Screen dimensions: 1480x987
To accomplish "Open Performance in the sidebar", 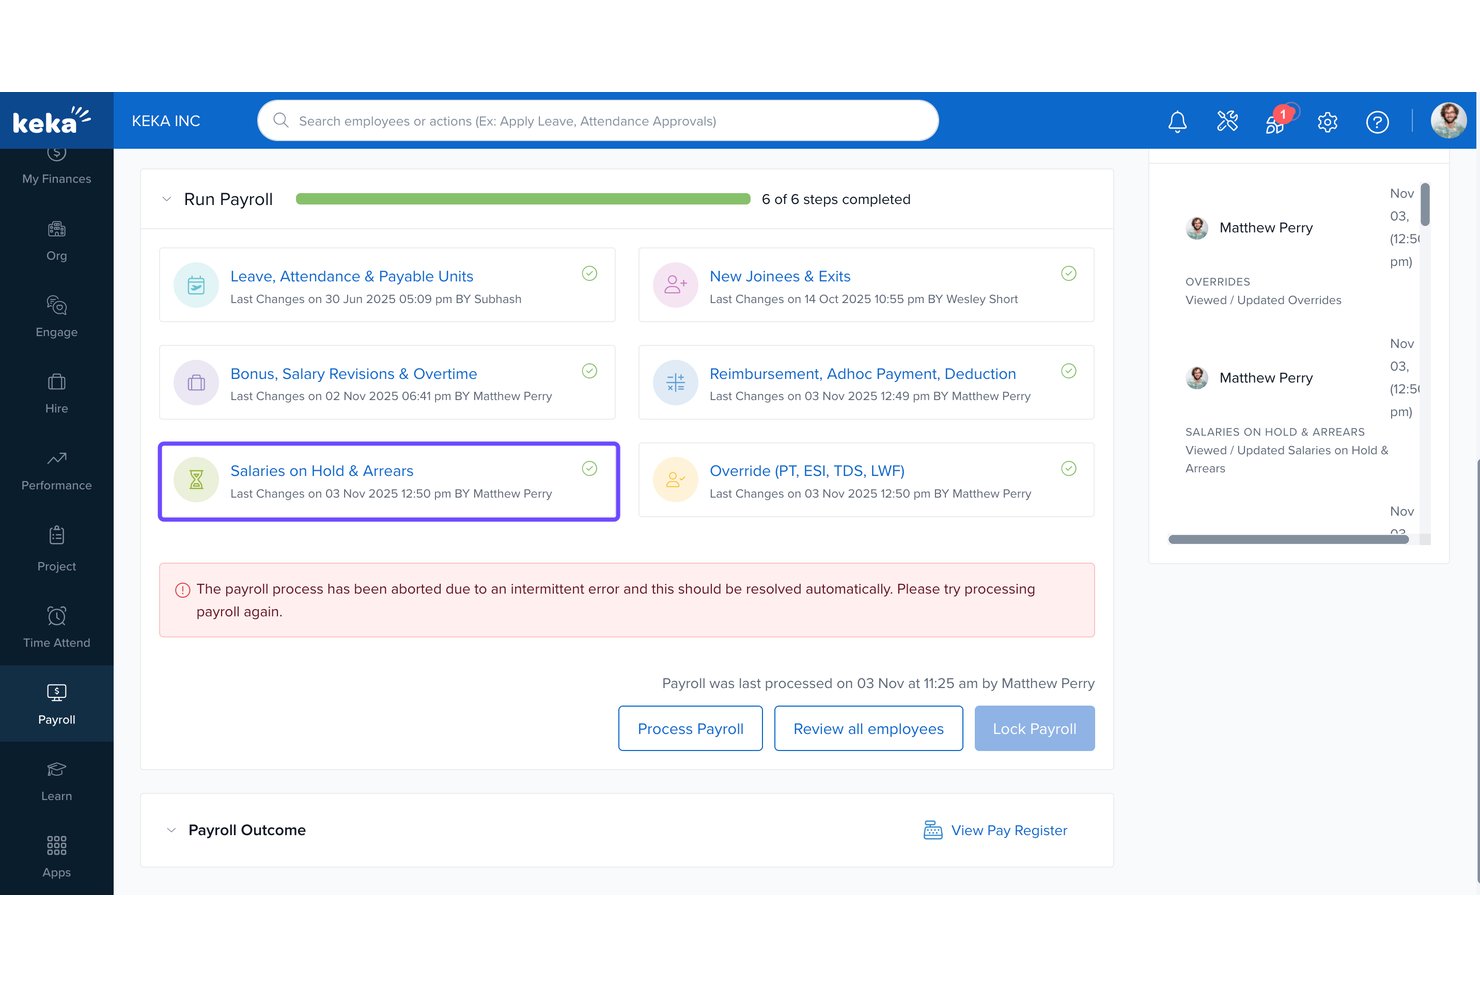I will click(57, 471).
